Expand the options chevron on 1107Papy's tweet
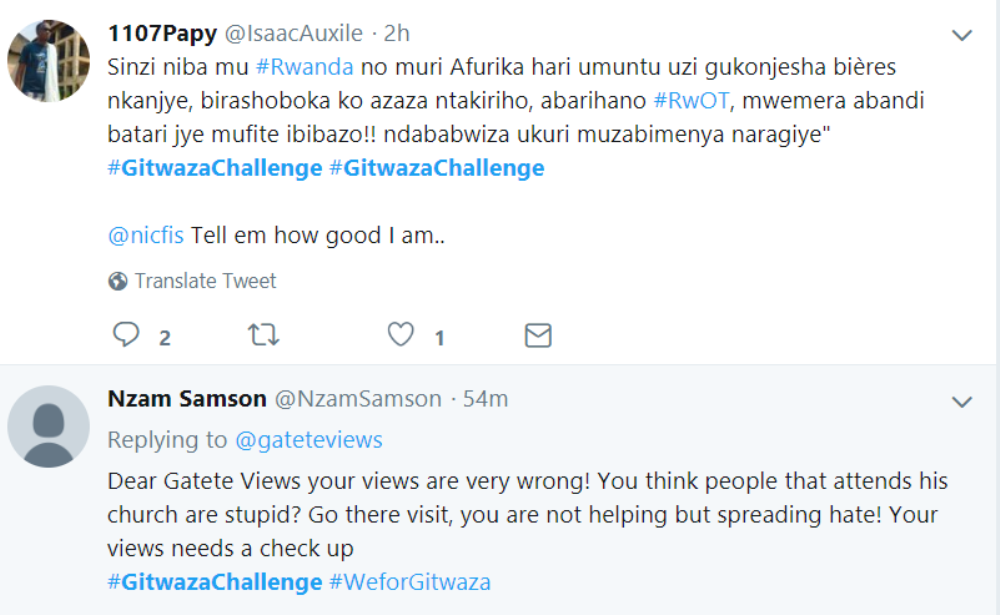Viewport: 1000px width, 615px height. pos(962,35)
